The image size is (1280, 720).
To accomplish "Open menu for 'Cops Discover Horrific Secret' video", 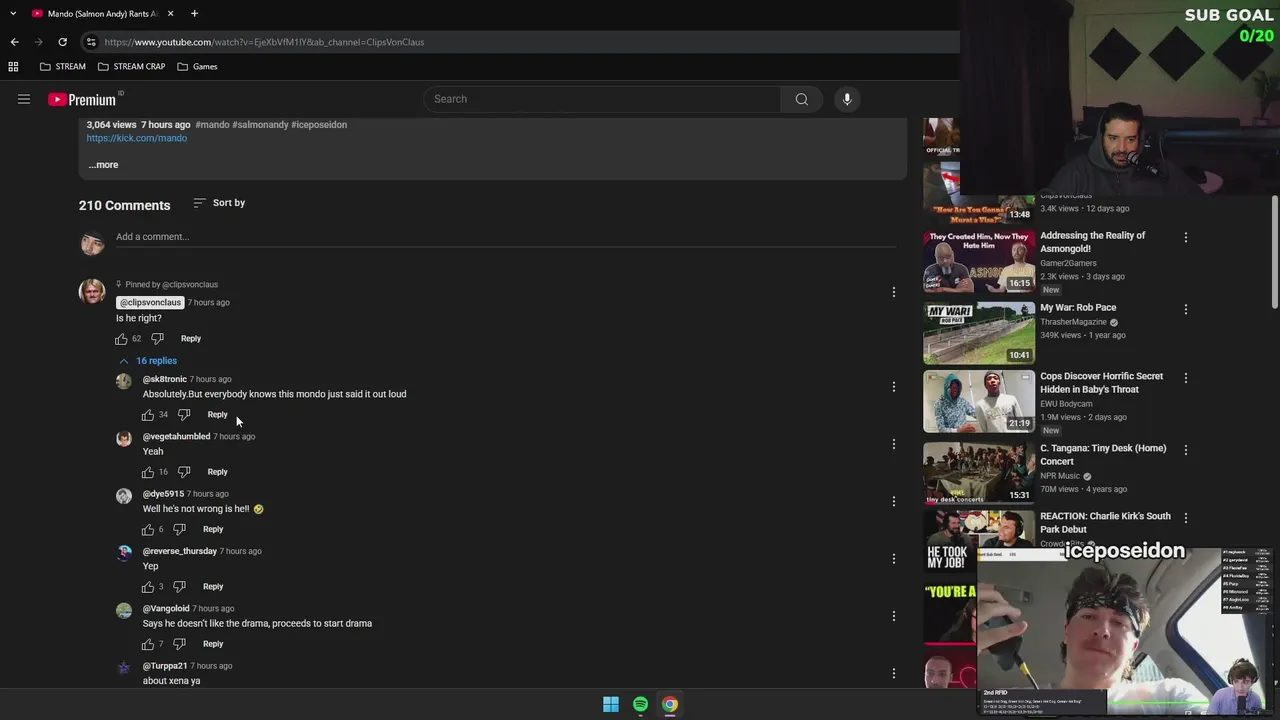I will pos(1186,378).
